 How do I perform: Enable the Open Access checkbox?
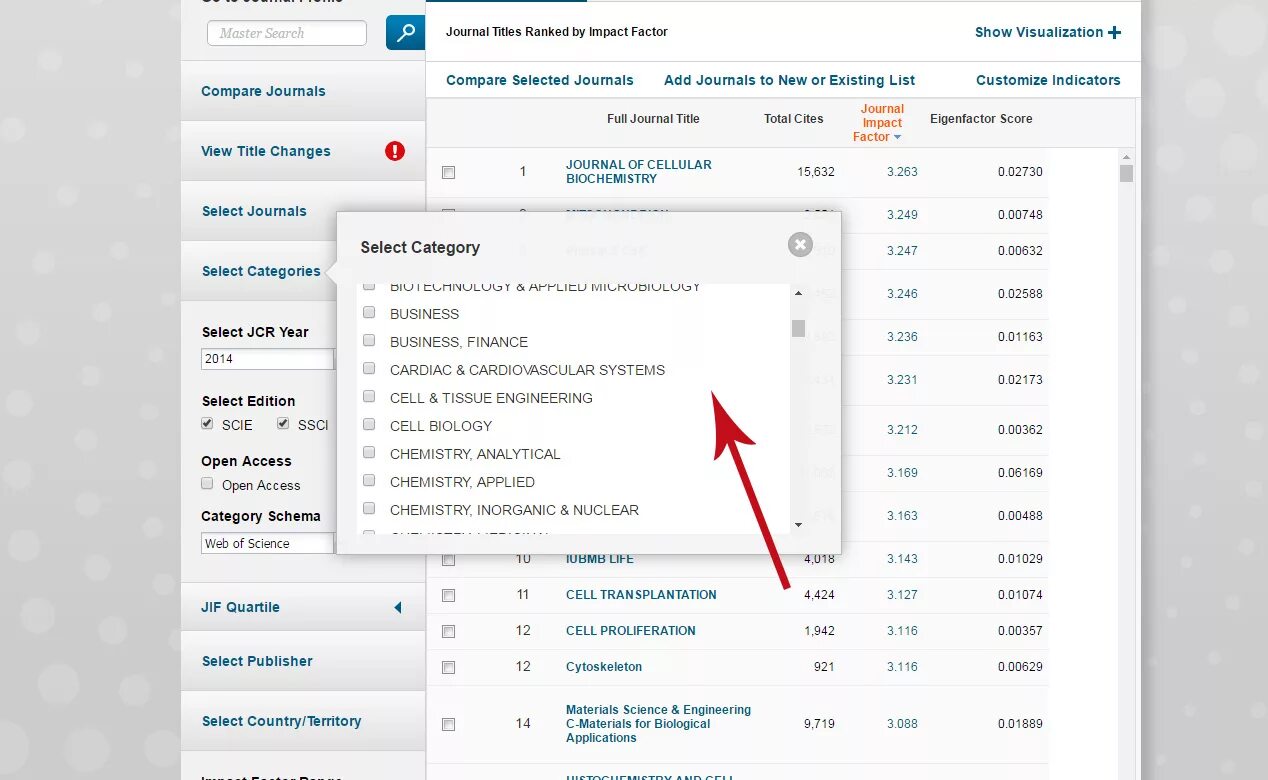tap(208, 484)
